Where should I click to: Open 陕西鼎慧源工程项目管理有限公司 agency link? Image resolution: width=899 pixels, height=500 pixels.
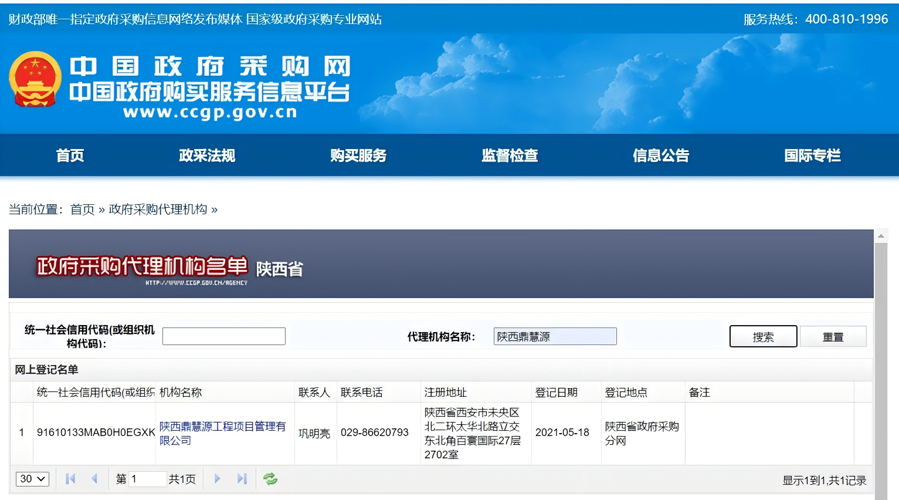tap(222, 433)
